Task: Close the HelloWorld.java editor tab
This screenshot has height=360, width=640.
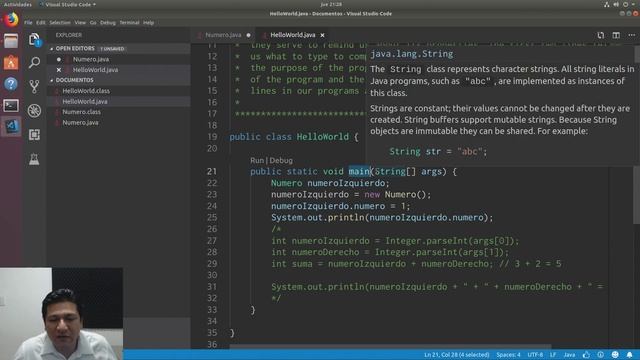Action: (322, 35)
